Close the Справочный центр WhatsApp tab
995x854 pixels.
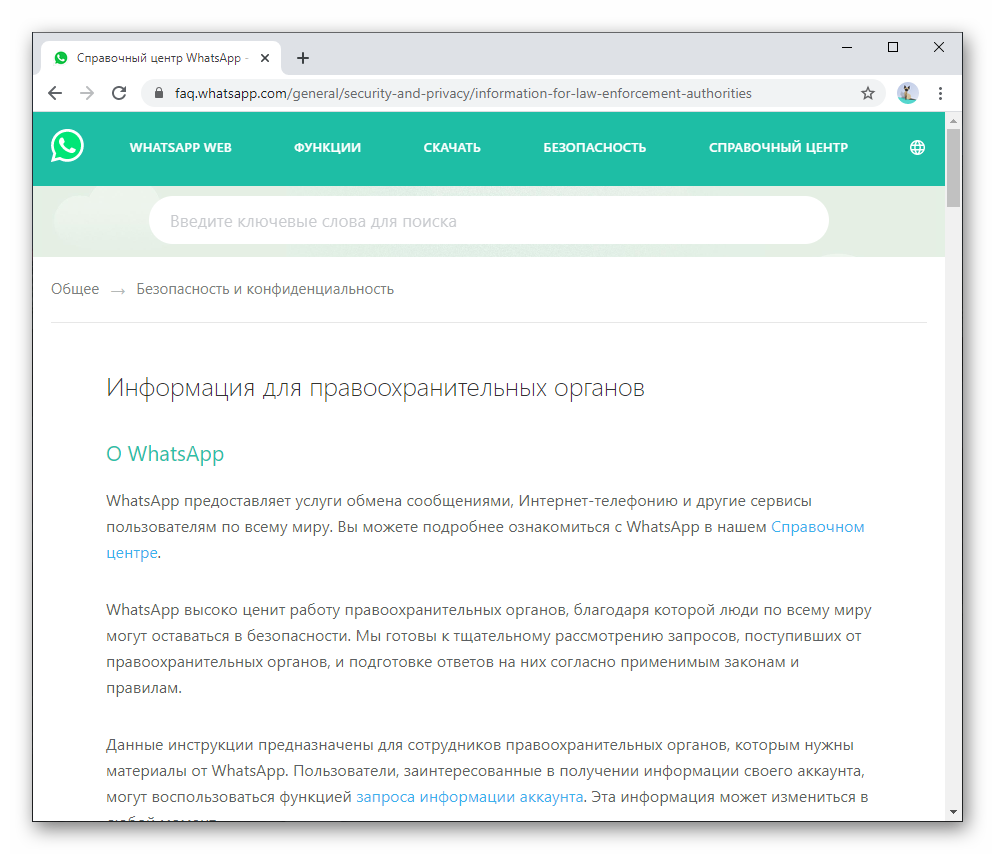coord(265,58)
